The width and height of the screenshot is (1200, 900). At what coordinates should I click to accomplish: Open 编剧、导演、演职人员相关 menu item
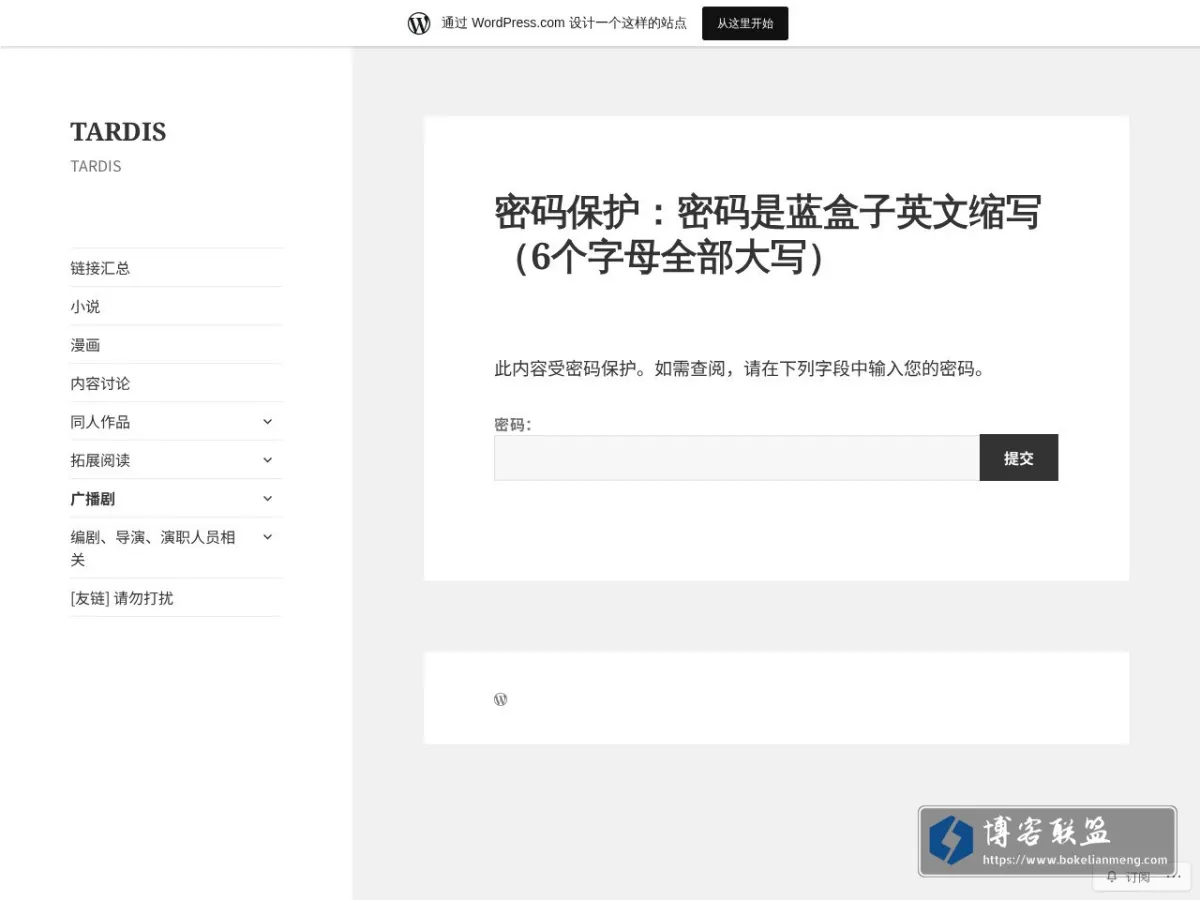tap(153, 548)
